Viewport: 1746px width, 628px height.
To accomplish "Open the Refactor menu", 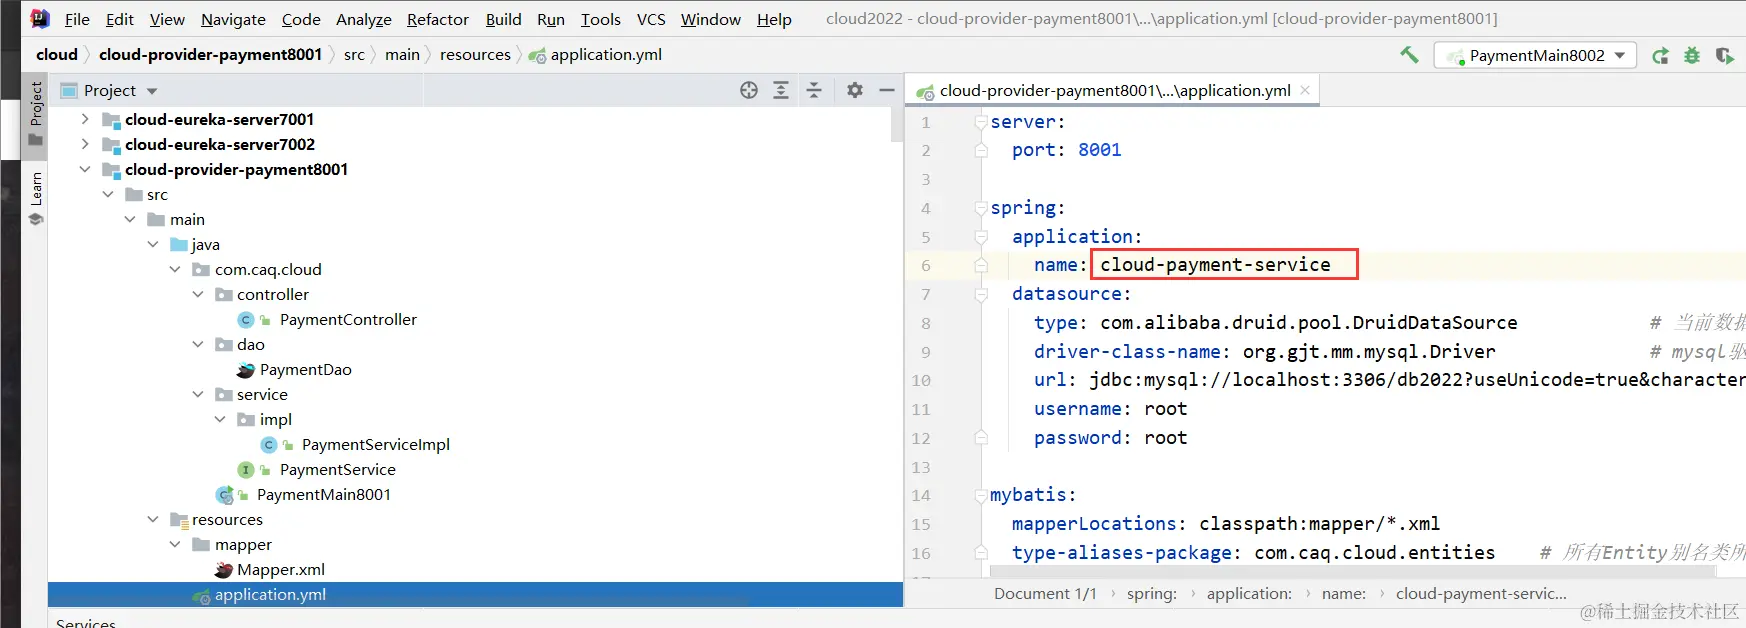I will click(x=437, y=19).
